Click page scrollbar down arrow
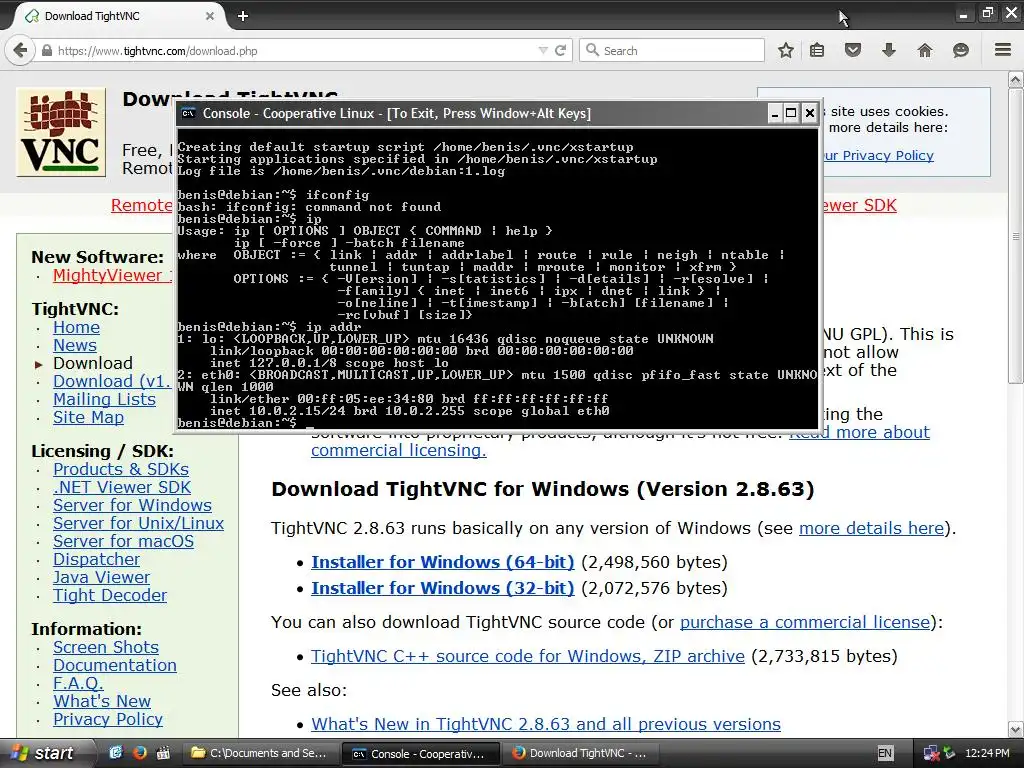The image size is (1024, 768). coord(1016,729)
